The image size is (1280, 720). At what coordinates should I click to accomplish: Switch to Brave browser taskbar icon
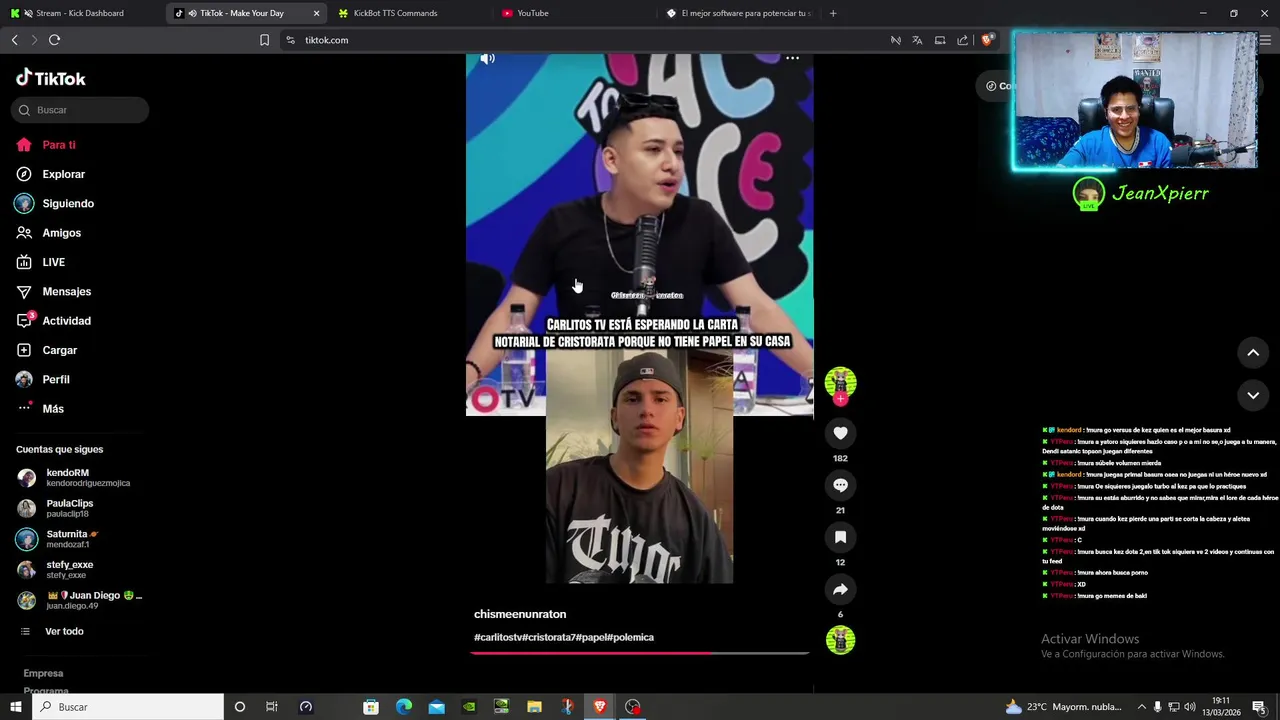[600, 707]
